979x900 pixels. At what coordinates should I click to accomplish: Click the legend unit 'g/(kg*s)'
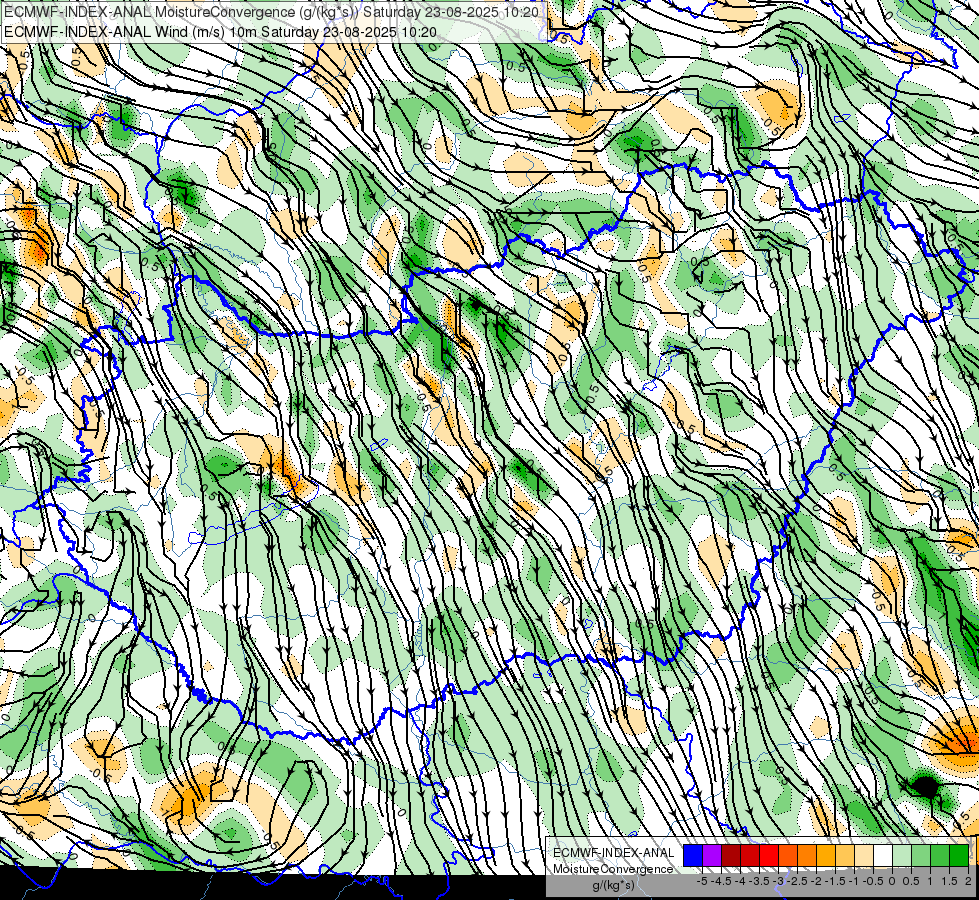pos(614,885)
